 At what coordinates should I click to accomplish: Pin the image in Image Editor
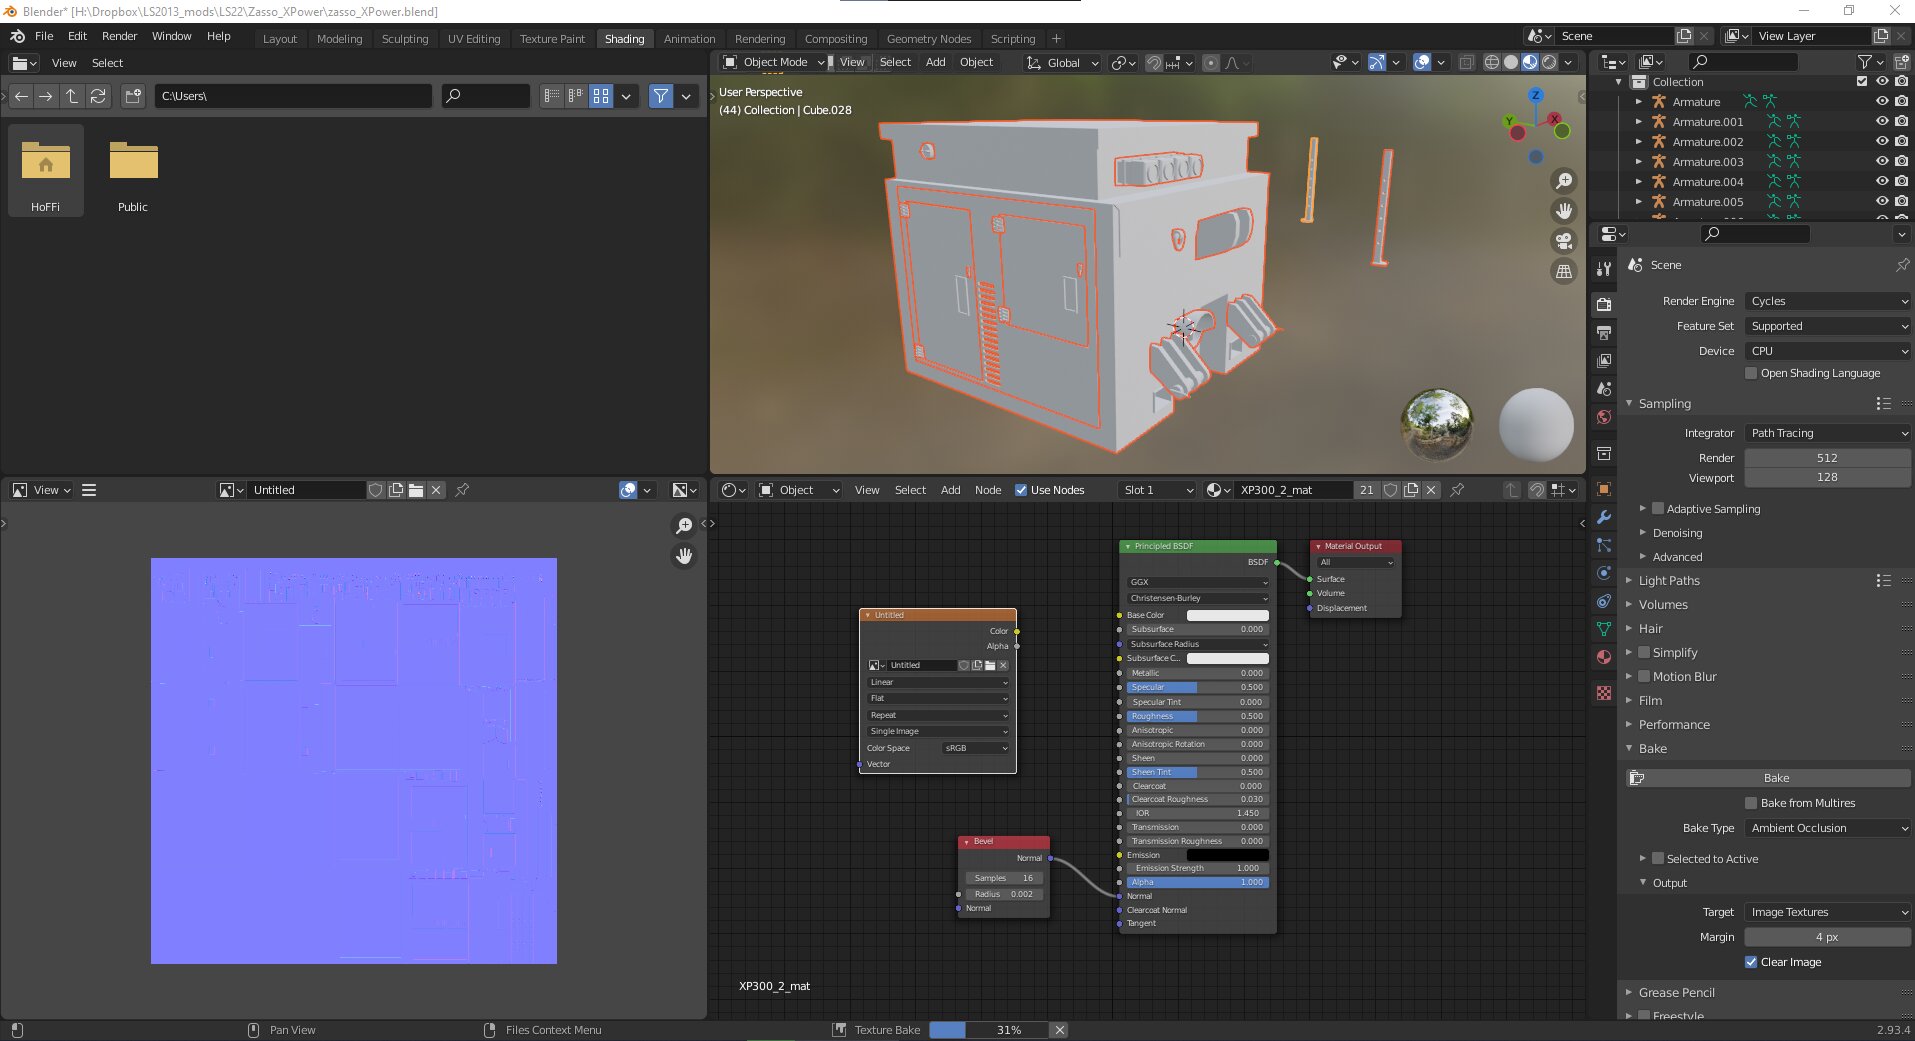(x=462, y=490)
